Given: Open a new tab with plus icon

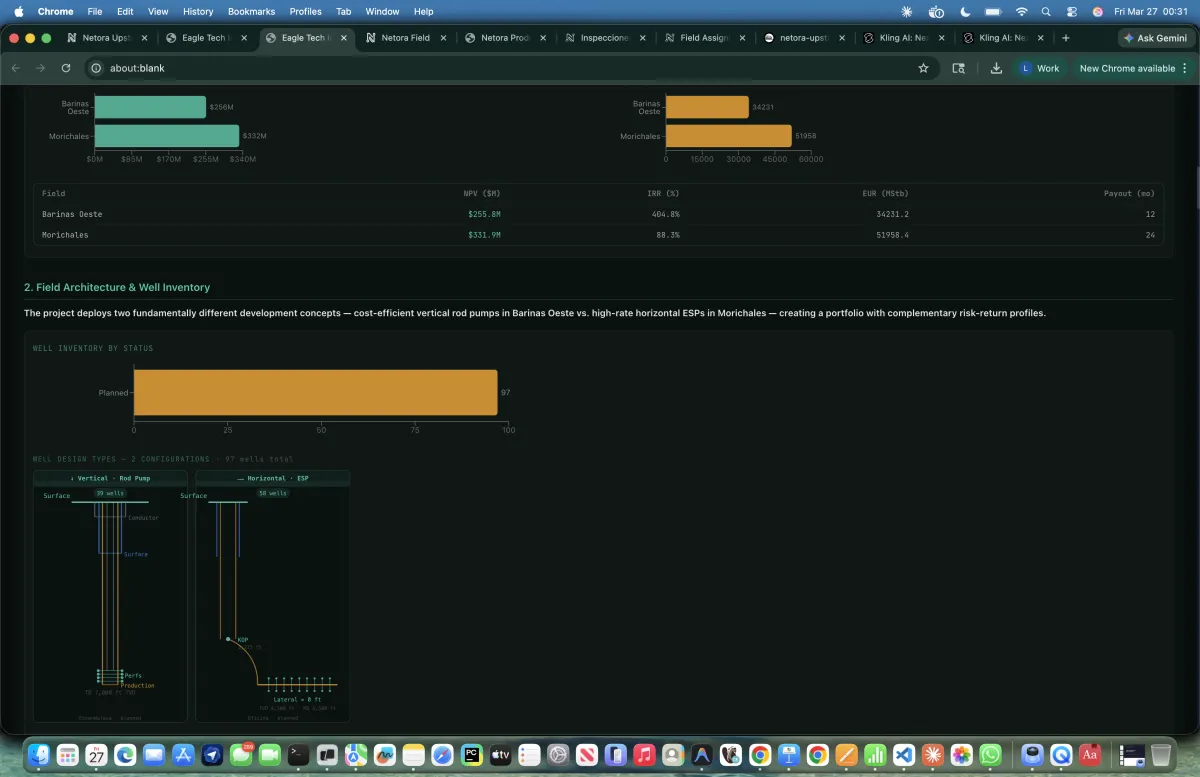Looking at the screenshot, I should coord(1065,38).
